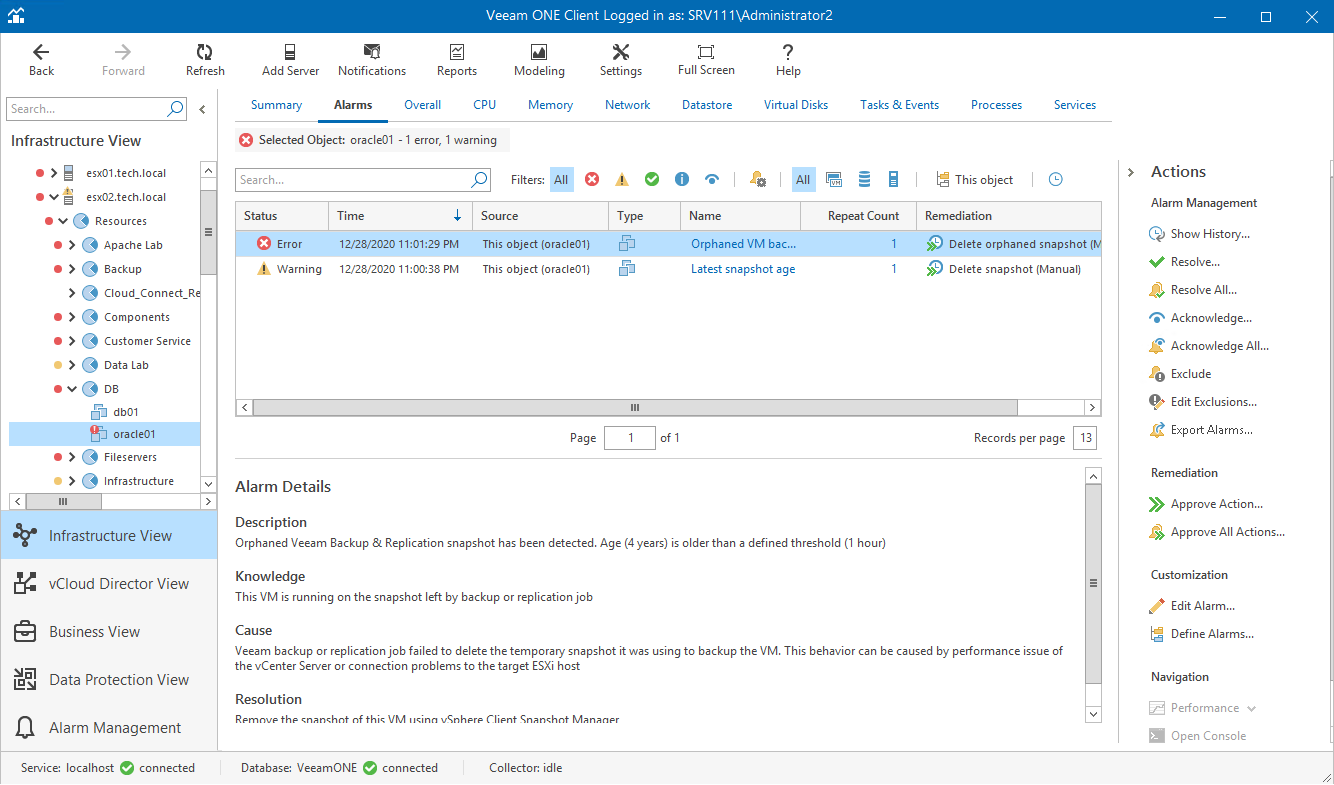Toggle the datastore object type filter
This screenshot has height=785, width=1334.
[x=864, y=180]
